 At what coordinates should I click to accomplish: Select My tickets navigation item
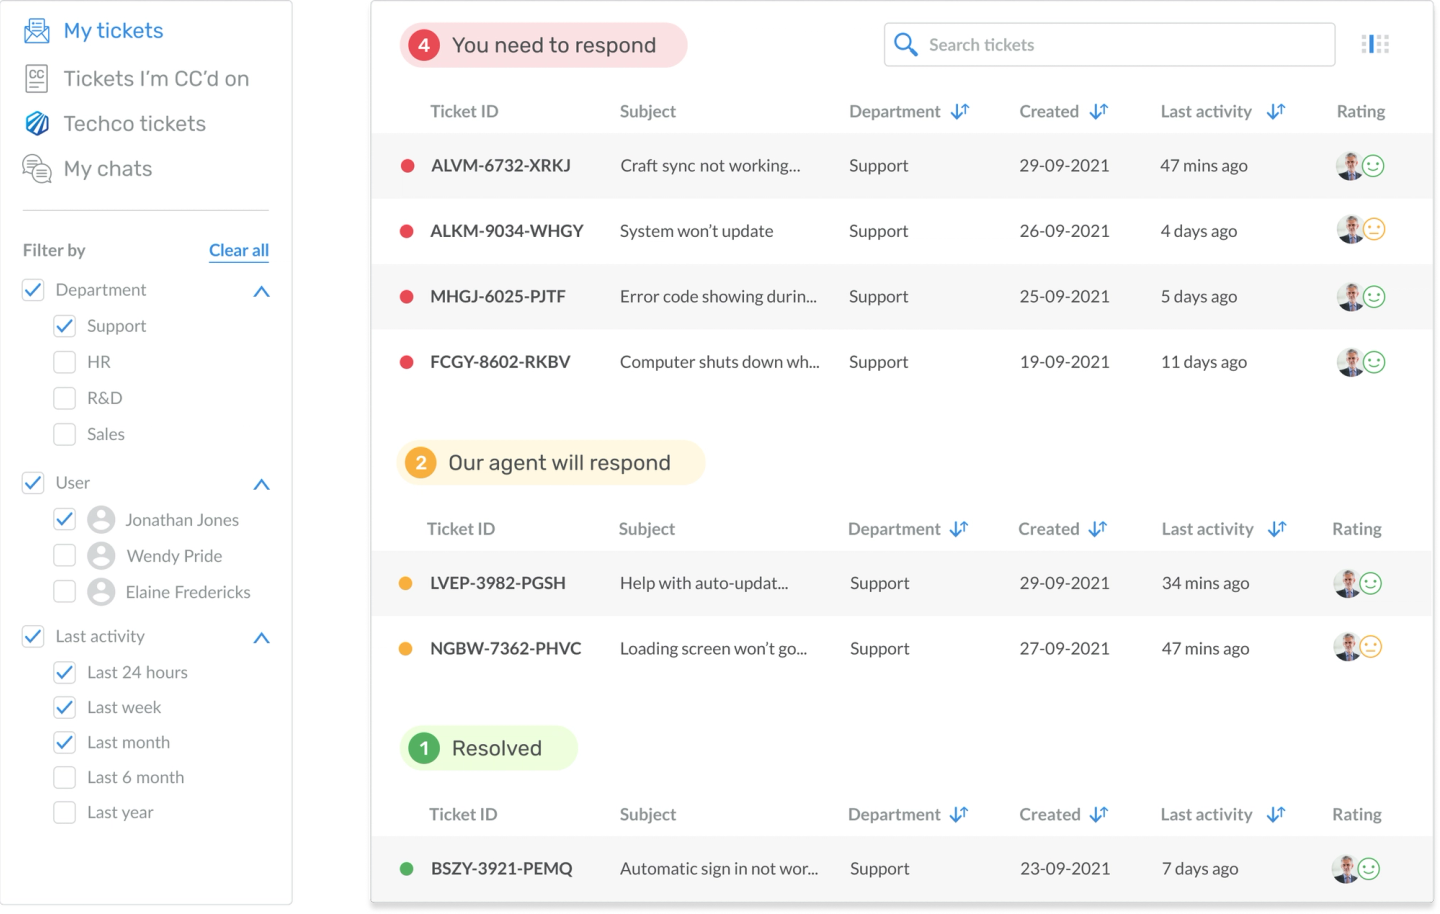(113, 31)
